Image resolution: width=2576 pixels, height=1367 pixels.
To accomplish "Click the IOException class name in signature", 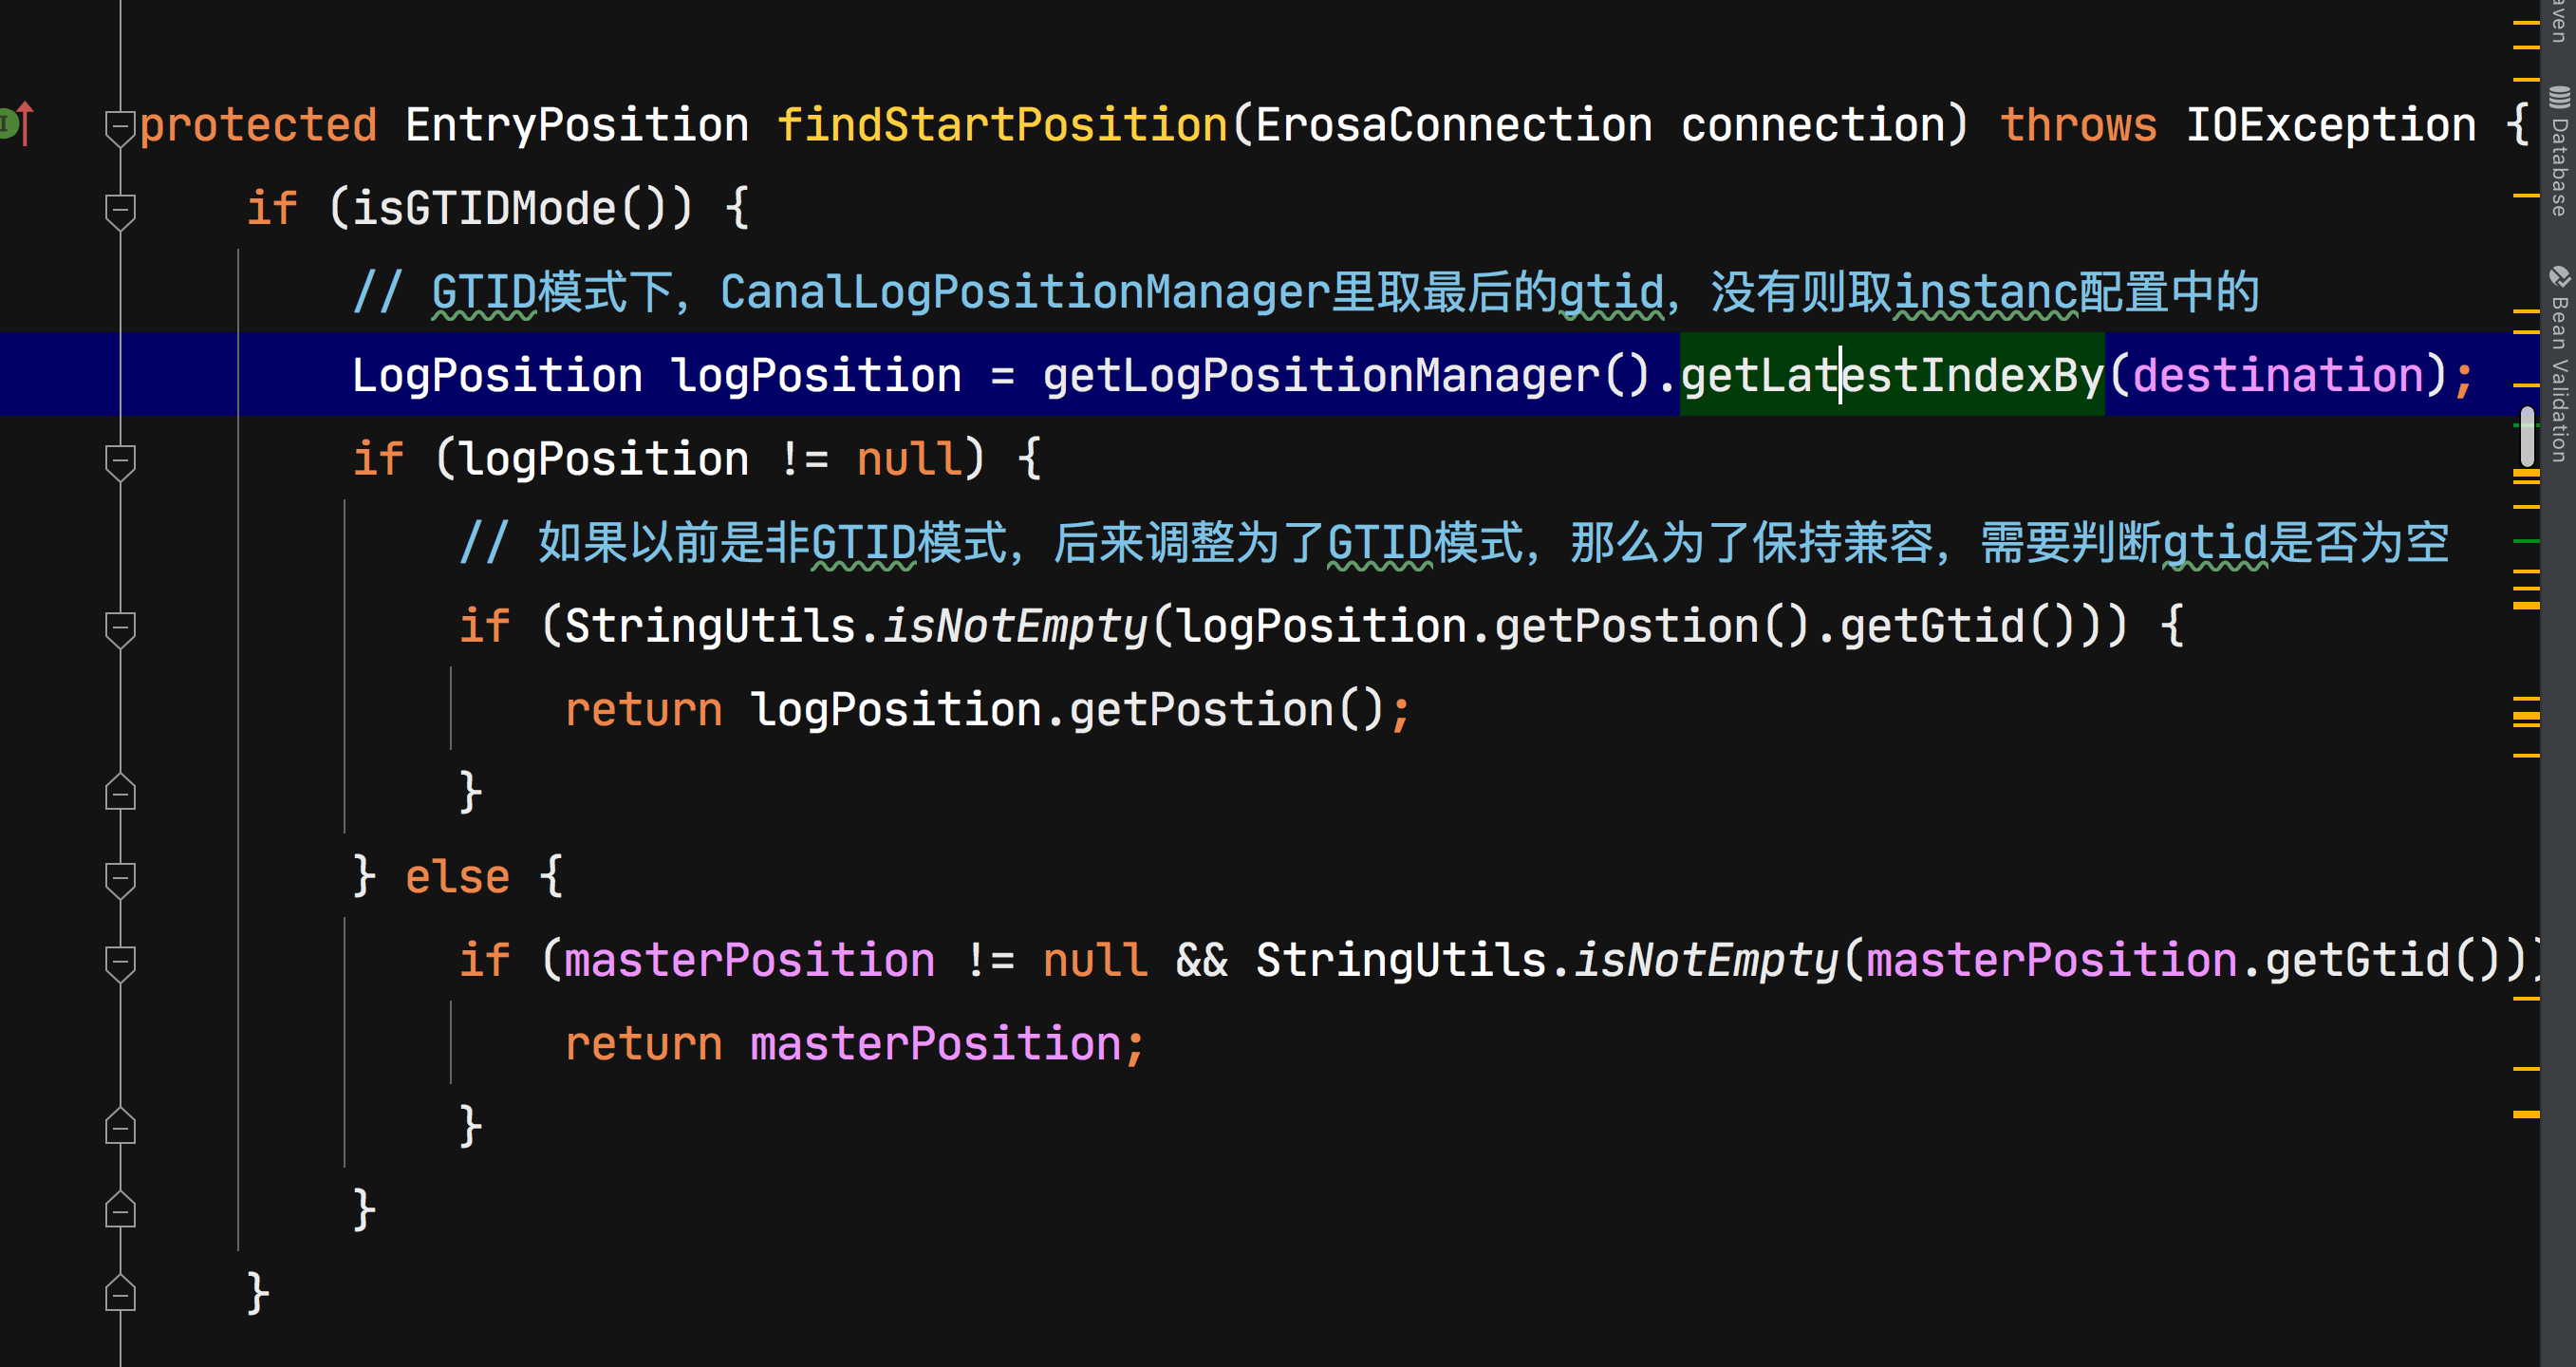I will click(x=2331, y=125).
